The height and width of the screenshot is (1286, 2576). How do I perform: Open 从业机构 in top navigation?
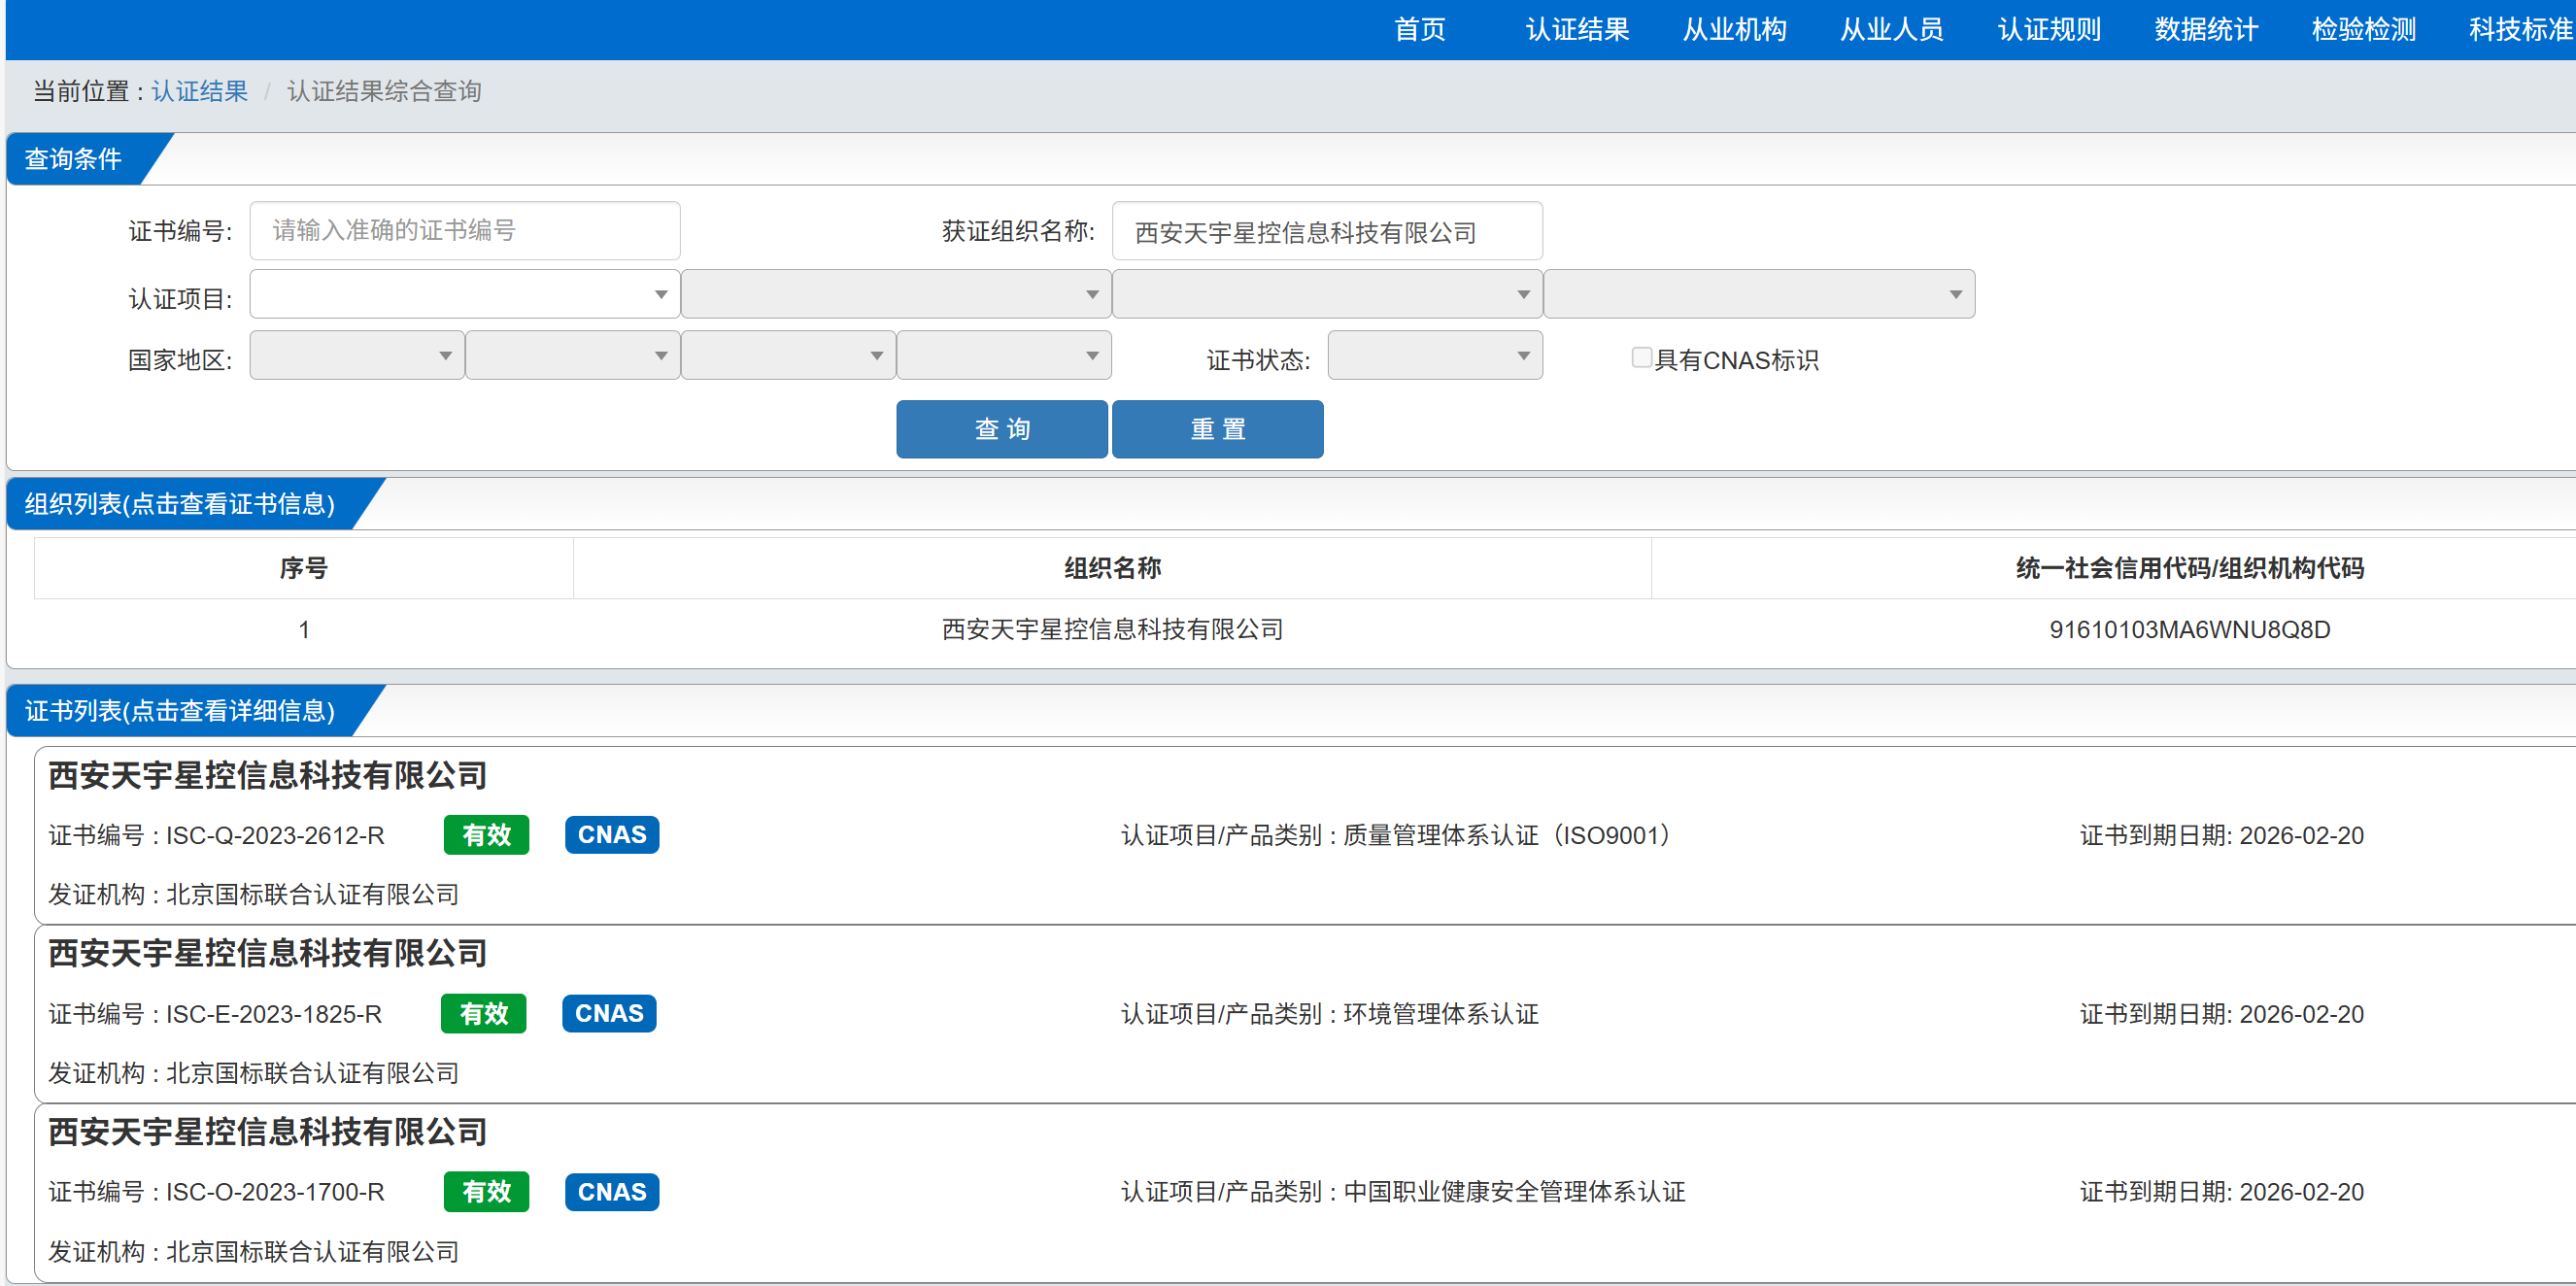tap(1733, 29)
